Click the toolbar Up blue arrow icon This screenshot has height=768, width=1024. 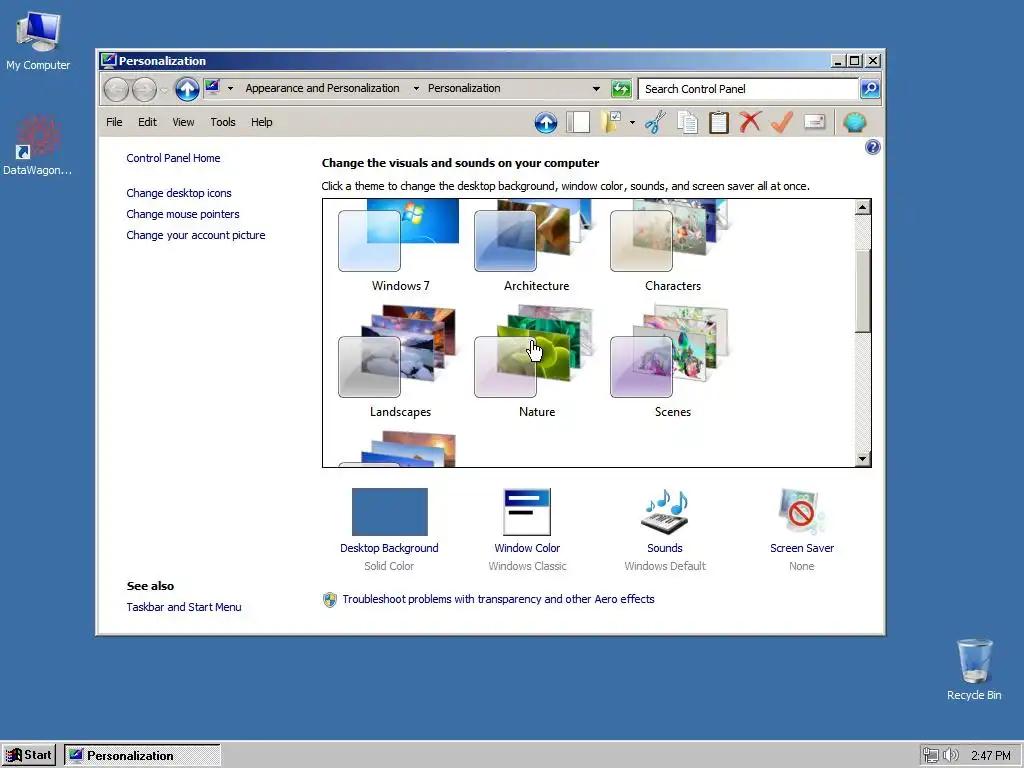(x=546, y=122)
